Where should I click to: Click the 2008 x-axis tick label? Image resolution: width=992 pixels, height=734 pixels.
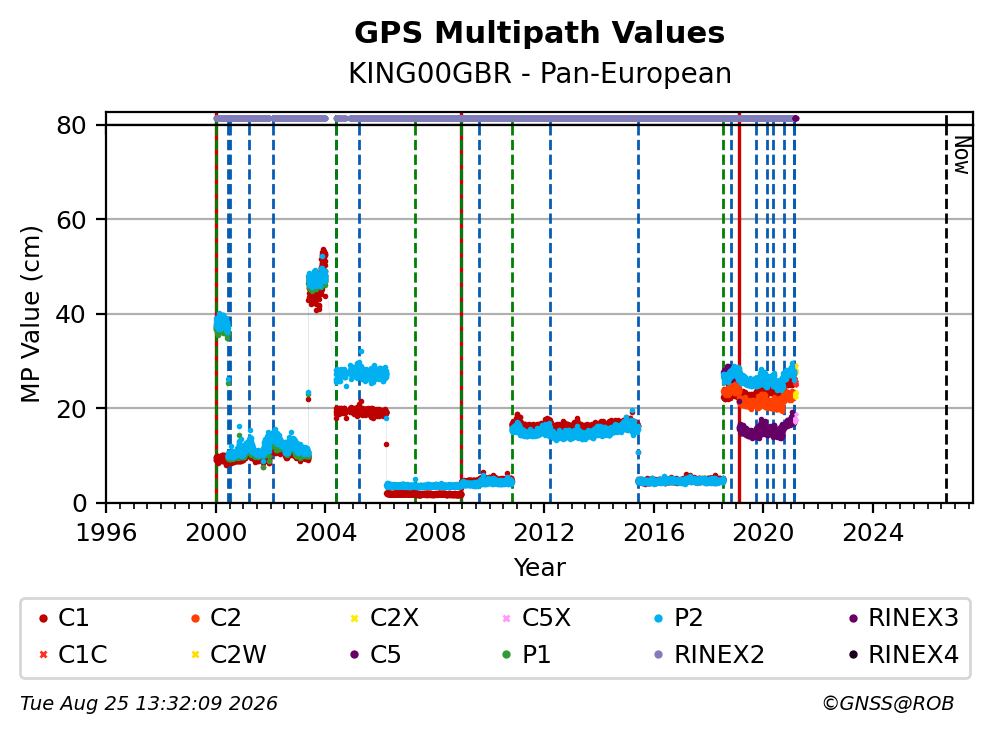(435, 533)
